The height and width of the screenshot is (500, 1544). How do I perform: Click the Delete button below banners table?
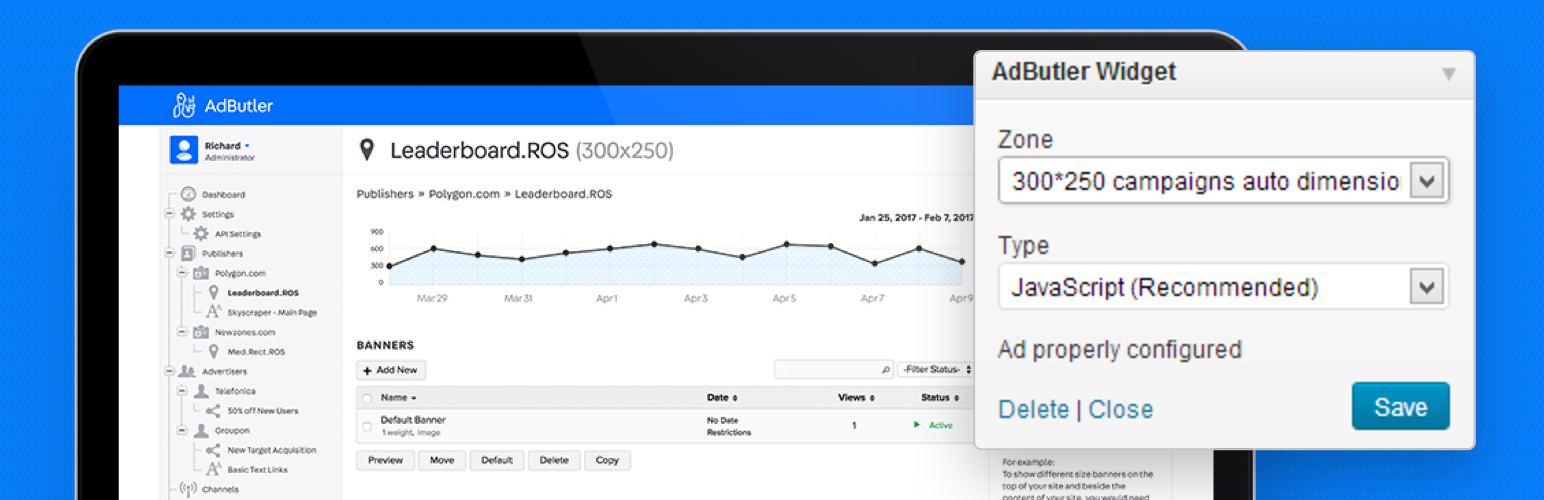[x=553, y=460]
